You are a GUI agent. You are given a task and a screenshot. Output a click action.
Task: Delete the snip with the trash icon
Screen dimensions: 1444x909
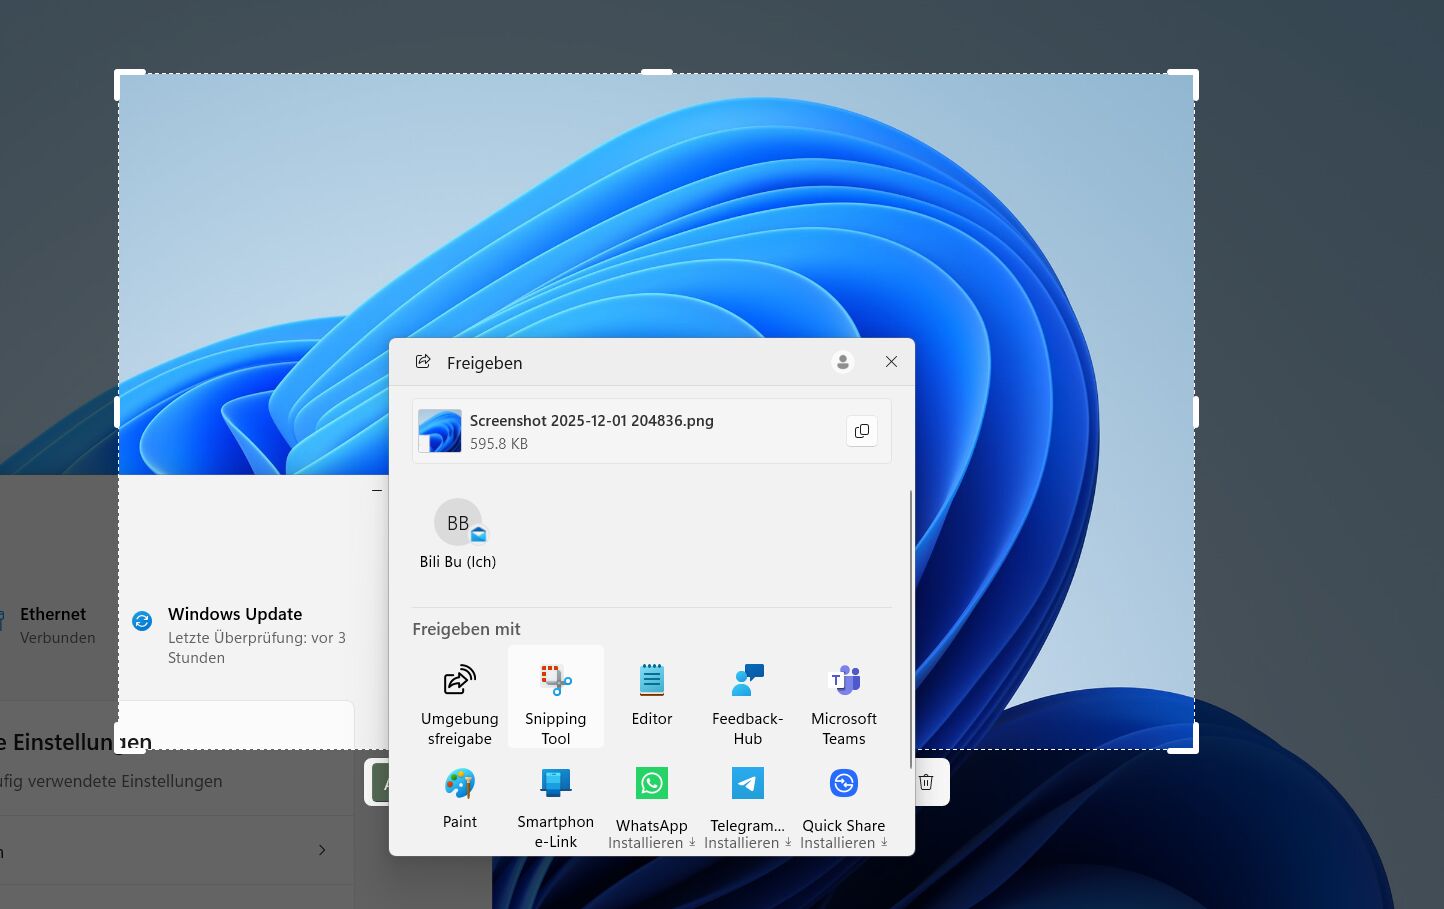[926, 782]
